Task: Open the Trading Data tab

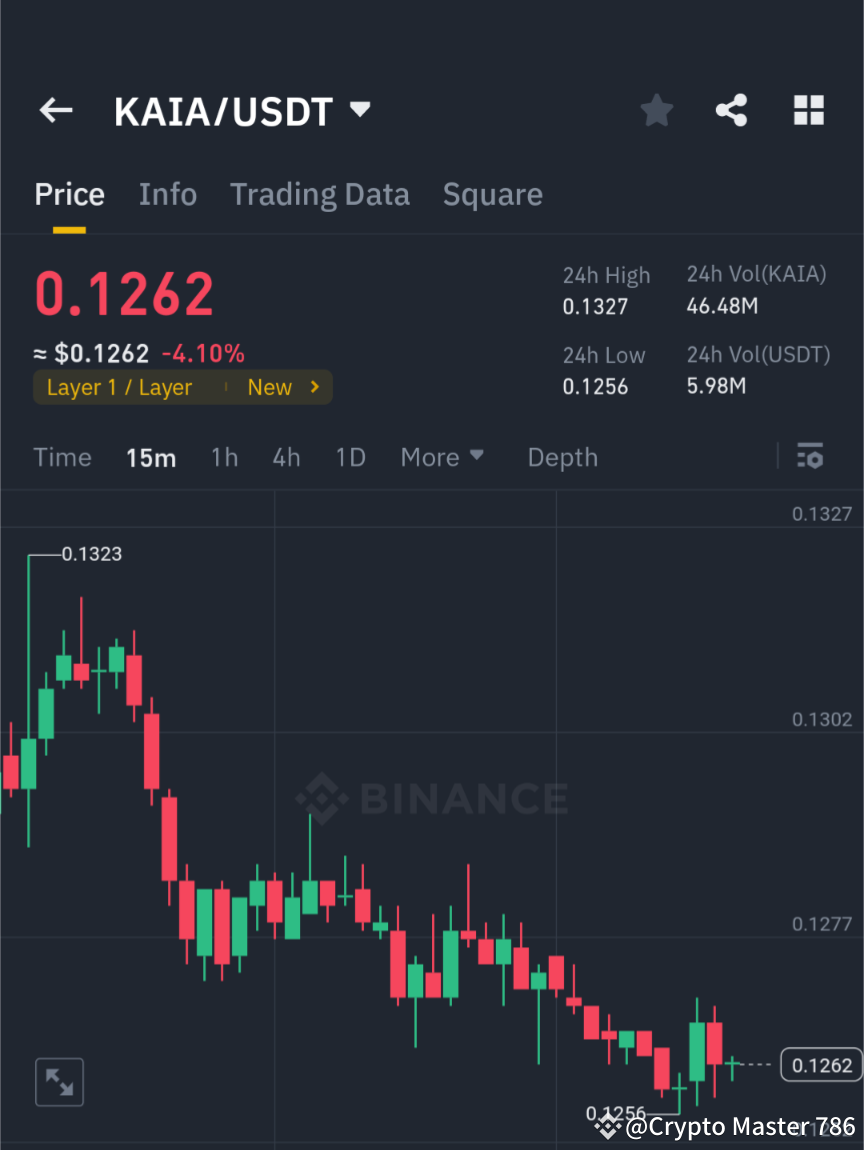Action: [x=319, y=194]
